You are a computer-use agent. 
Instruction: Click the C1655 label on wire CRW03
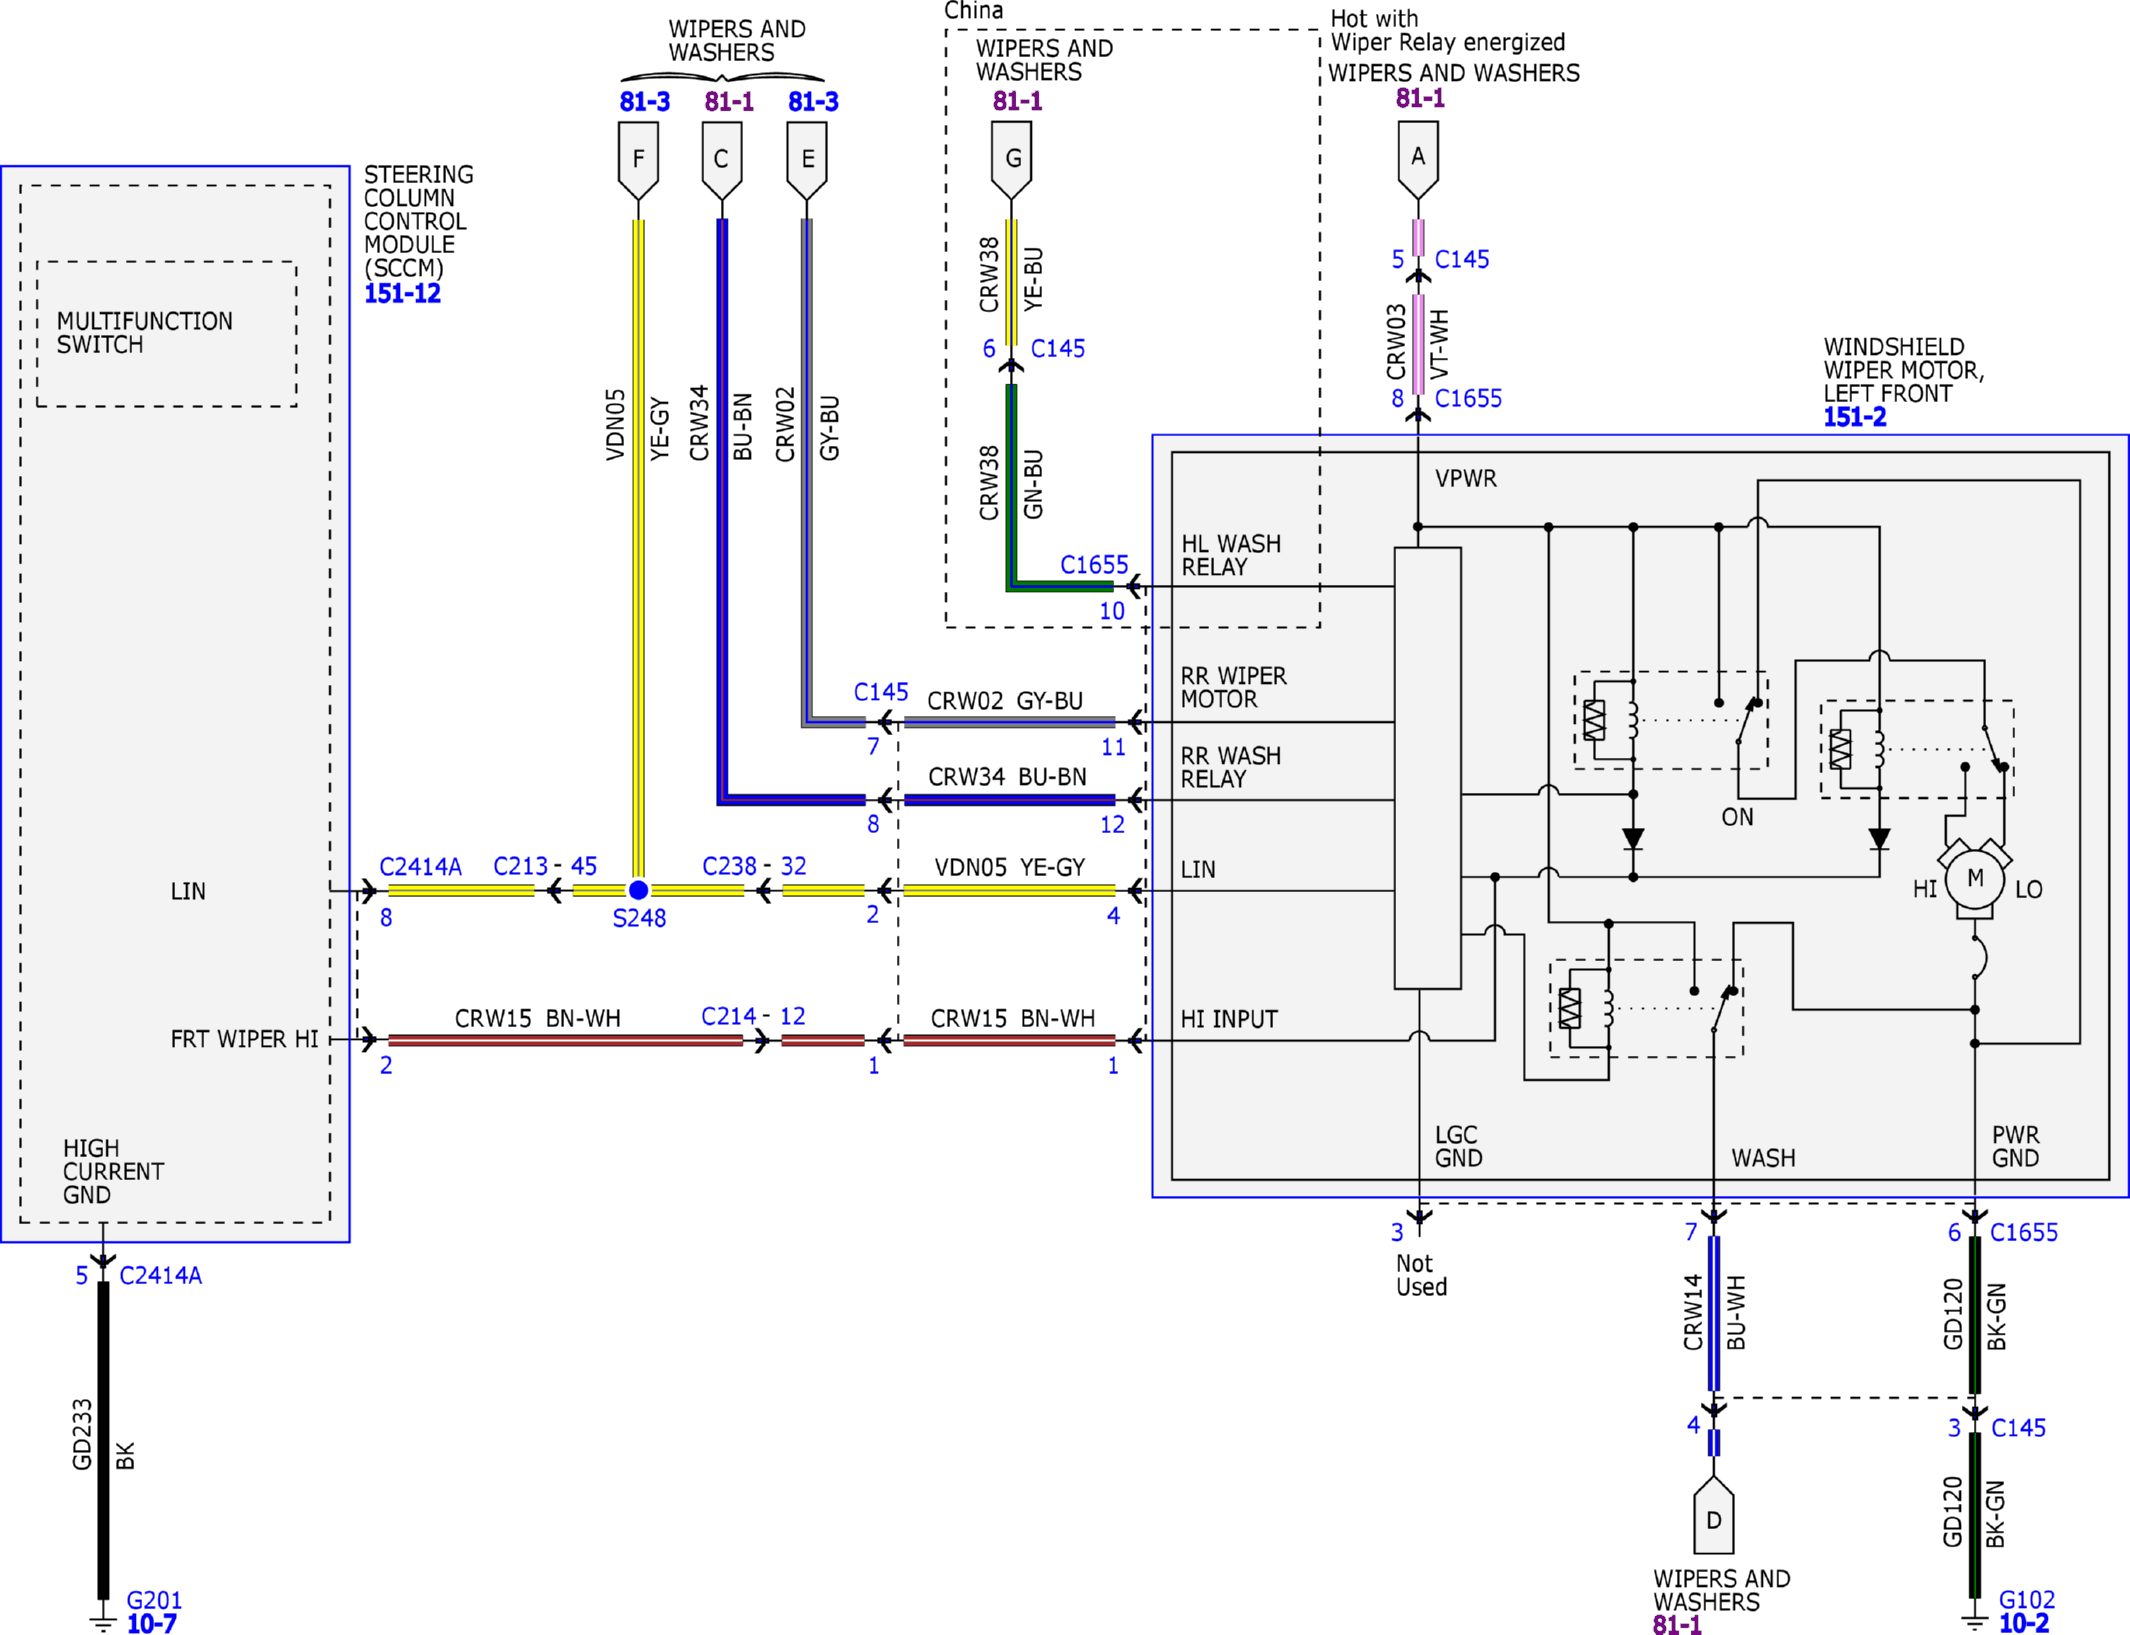tap(1468, 399)
